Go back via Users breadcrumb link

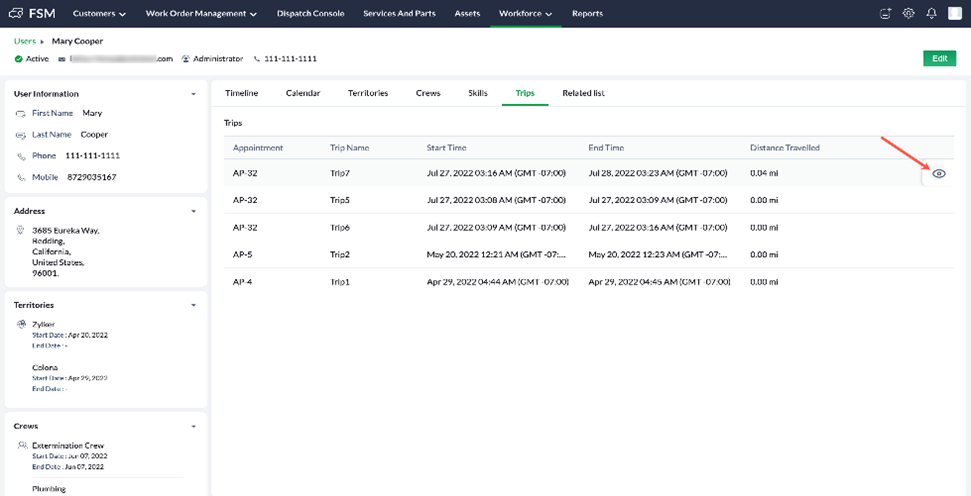[x=25, y=41]
